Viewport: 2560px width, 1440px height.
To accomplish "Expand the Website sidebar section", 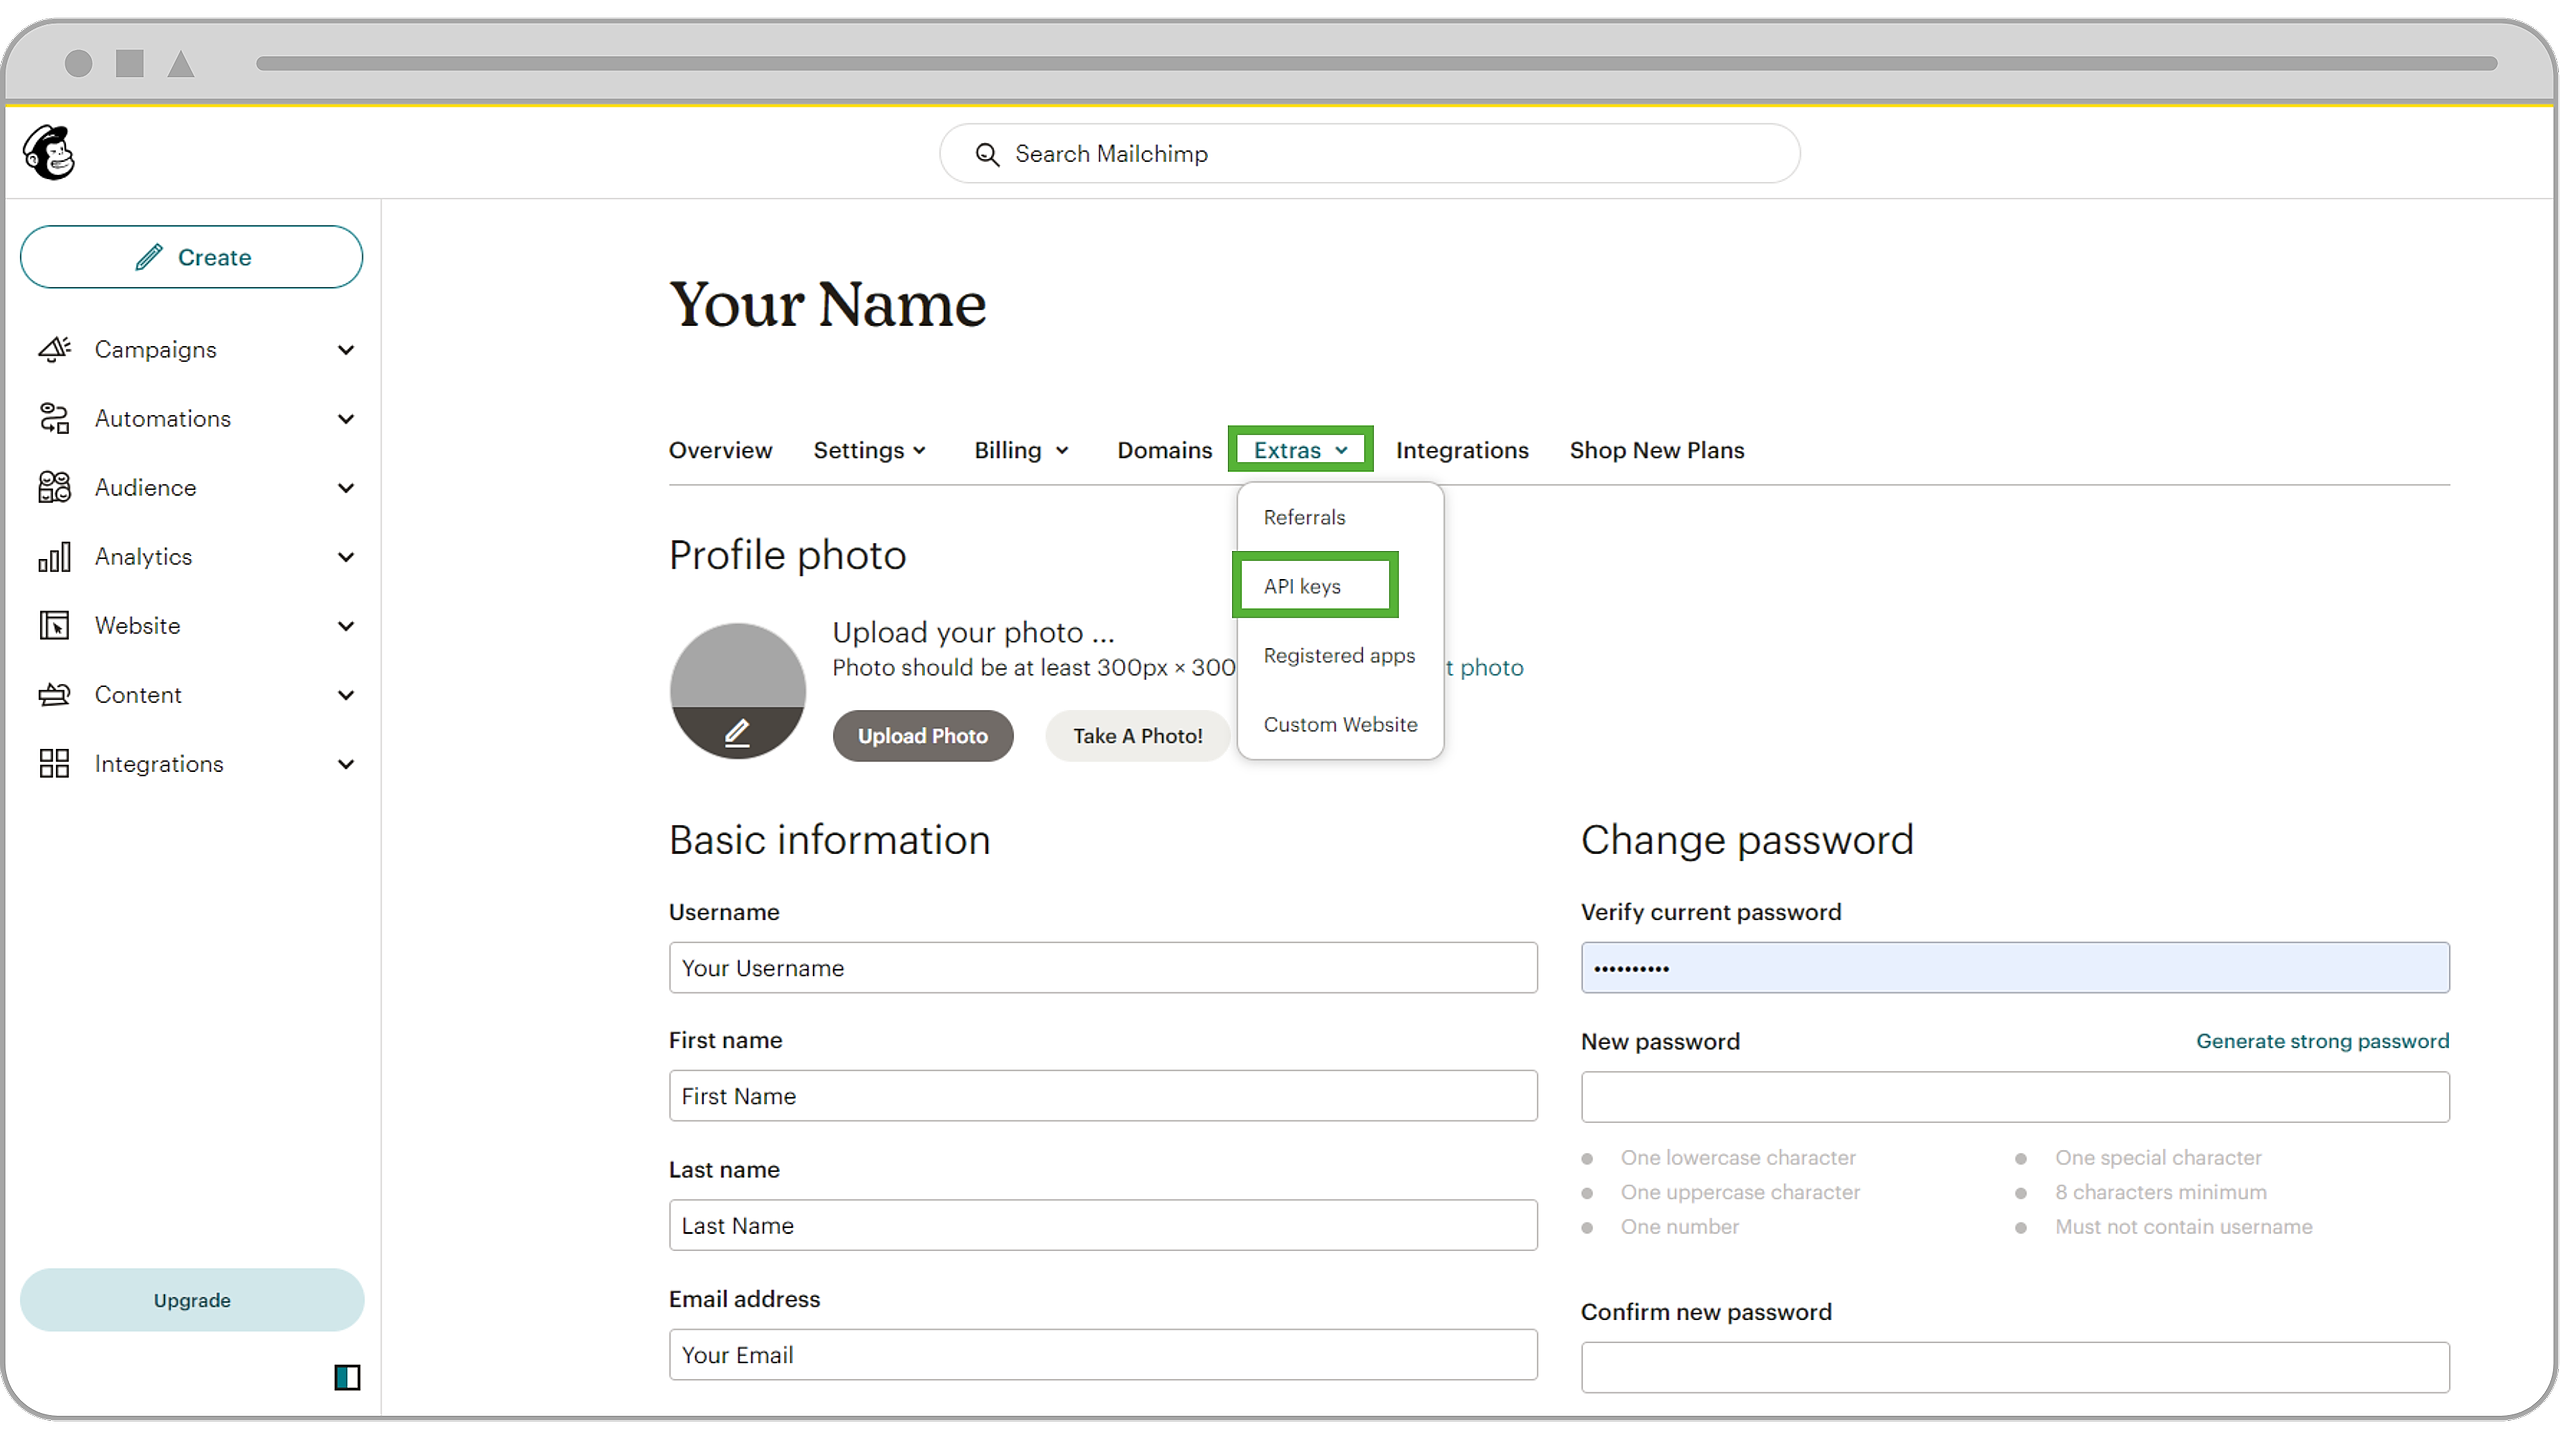I will (x=346, y=626).
